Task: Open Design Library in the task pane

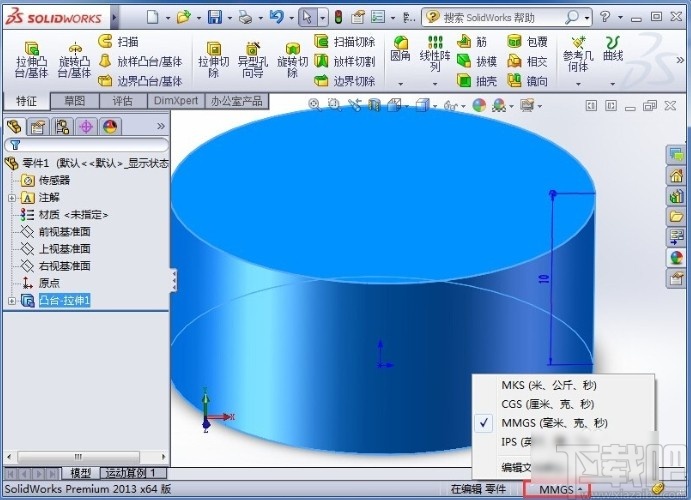Action: 676,196
